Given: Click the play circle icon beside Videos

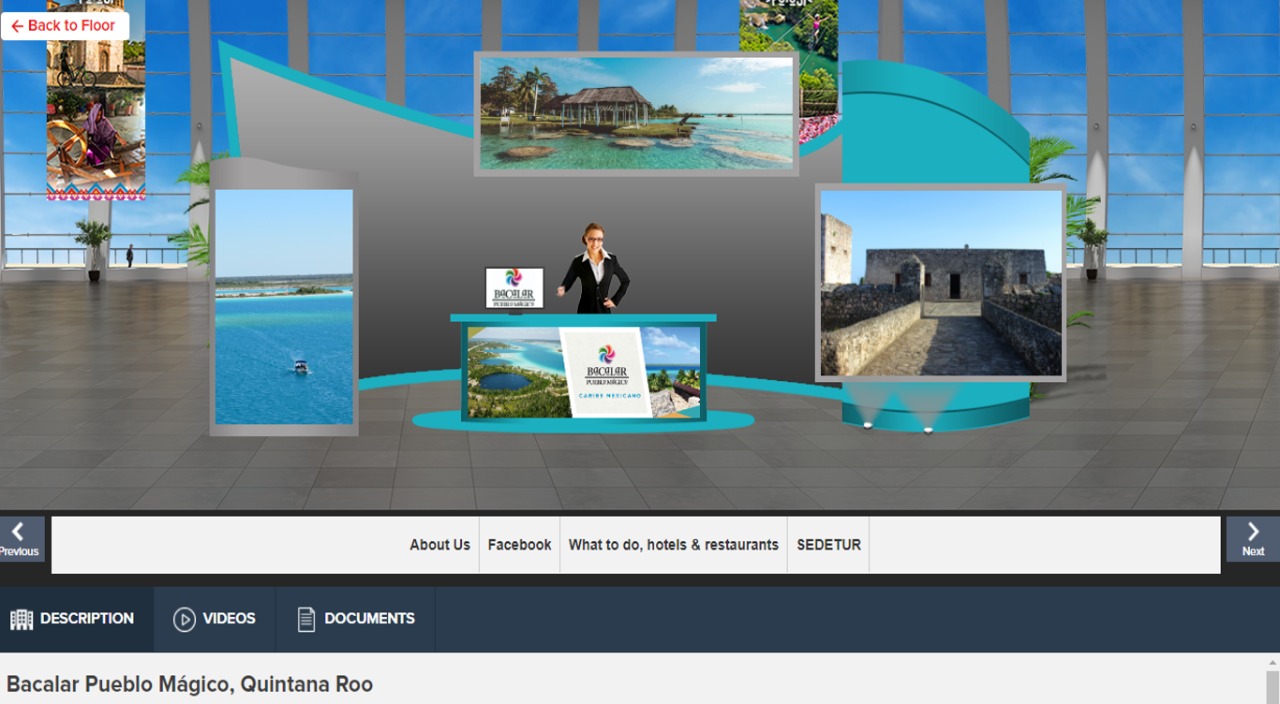Looking at the screenshot, I should click(x=184, y=619).
